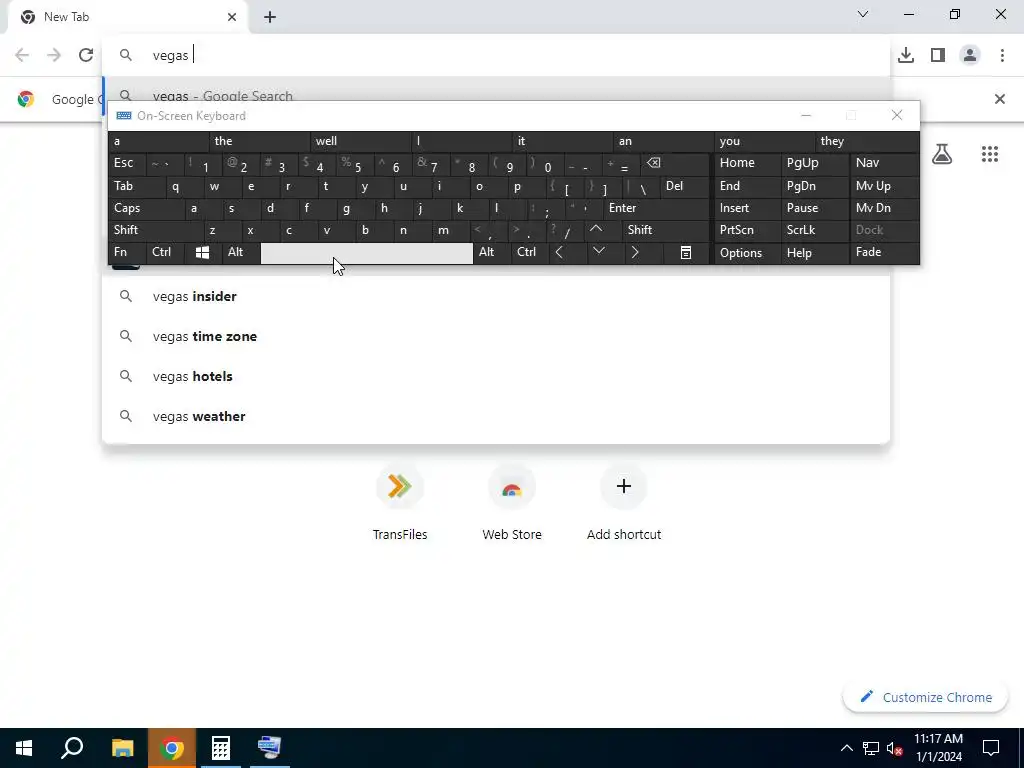Click the Esc key on keyboard
Image resolution: width=1024 pixels, height=768 pixels.
coord(128,163)
